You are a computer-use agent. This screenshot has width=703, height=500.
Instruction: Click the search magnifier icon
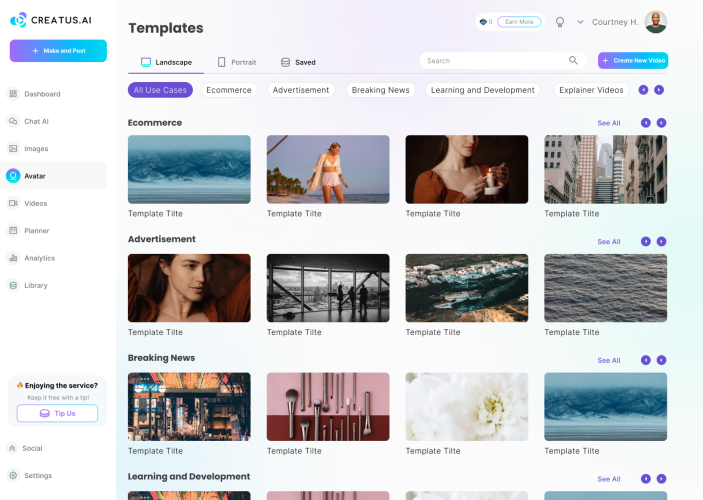pyautogui.click(x=573, y=60)
